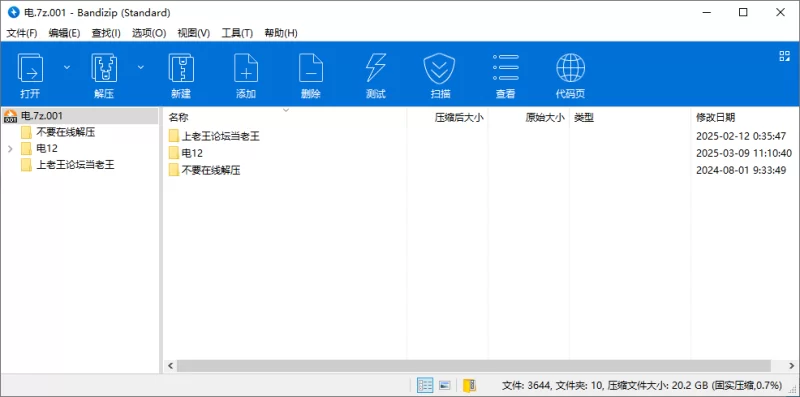Click the status bar file count text
Image resolution: width=800 pixels, height=397 pixels.
click(642, 385)
